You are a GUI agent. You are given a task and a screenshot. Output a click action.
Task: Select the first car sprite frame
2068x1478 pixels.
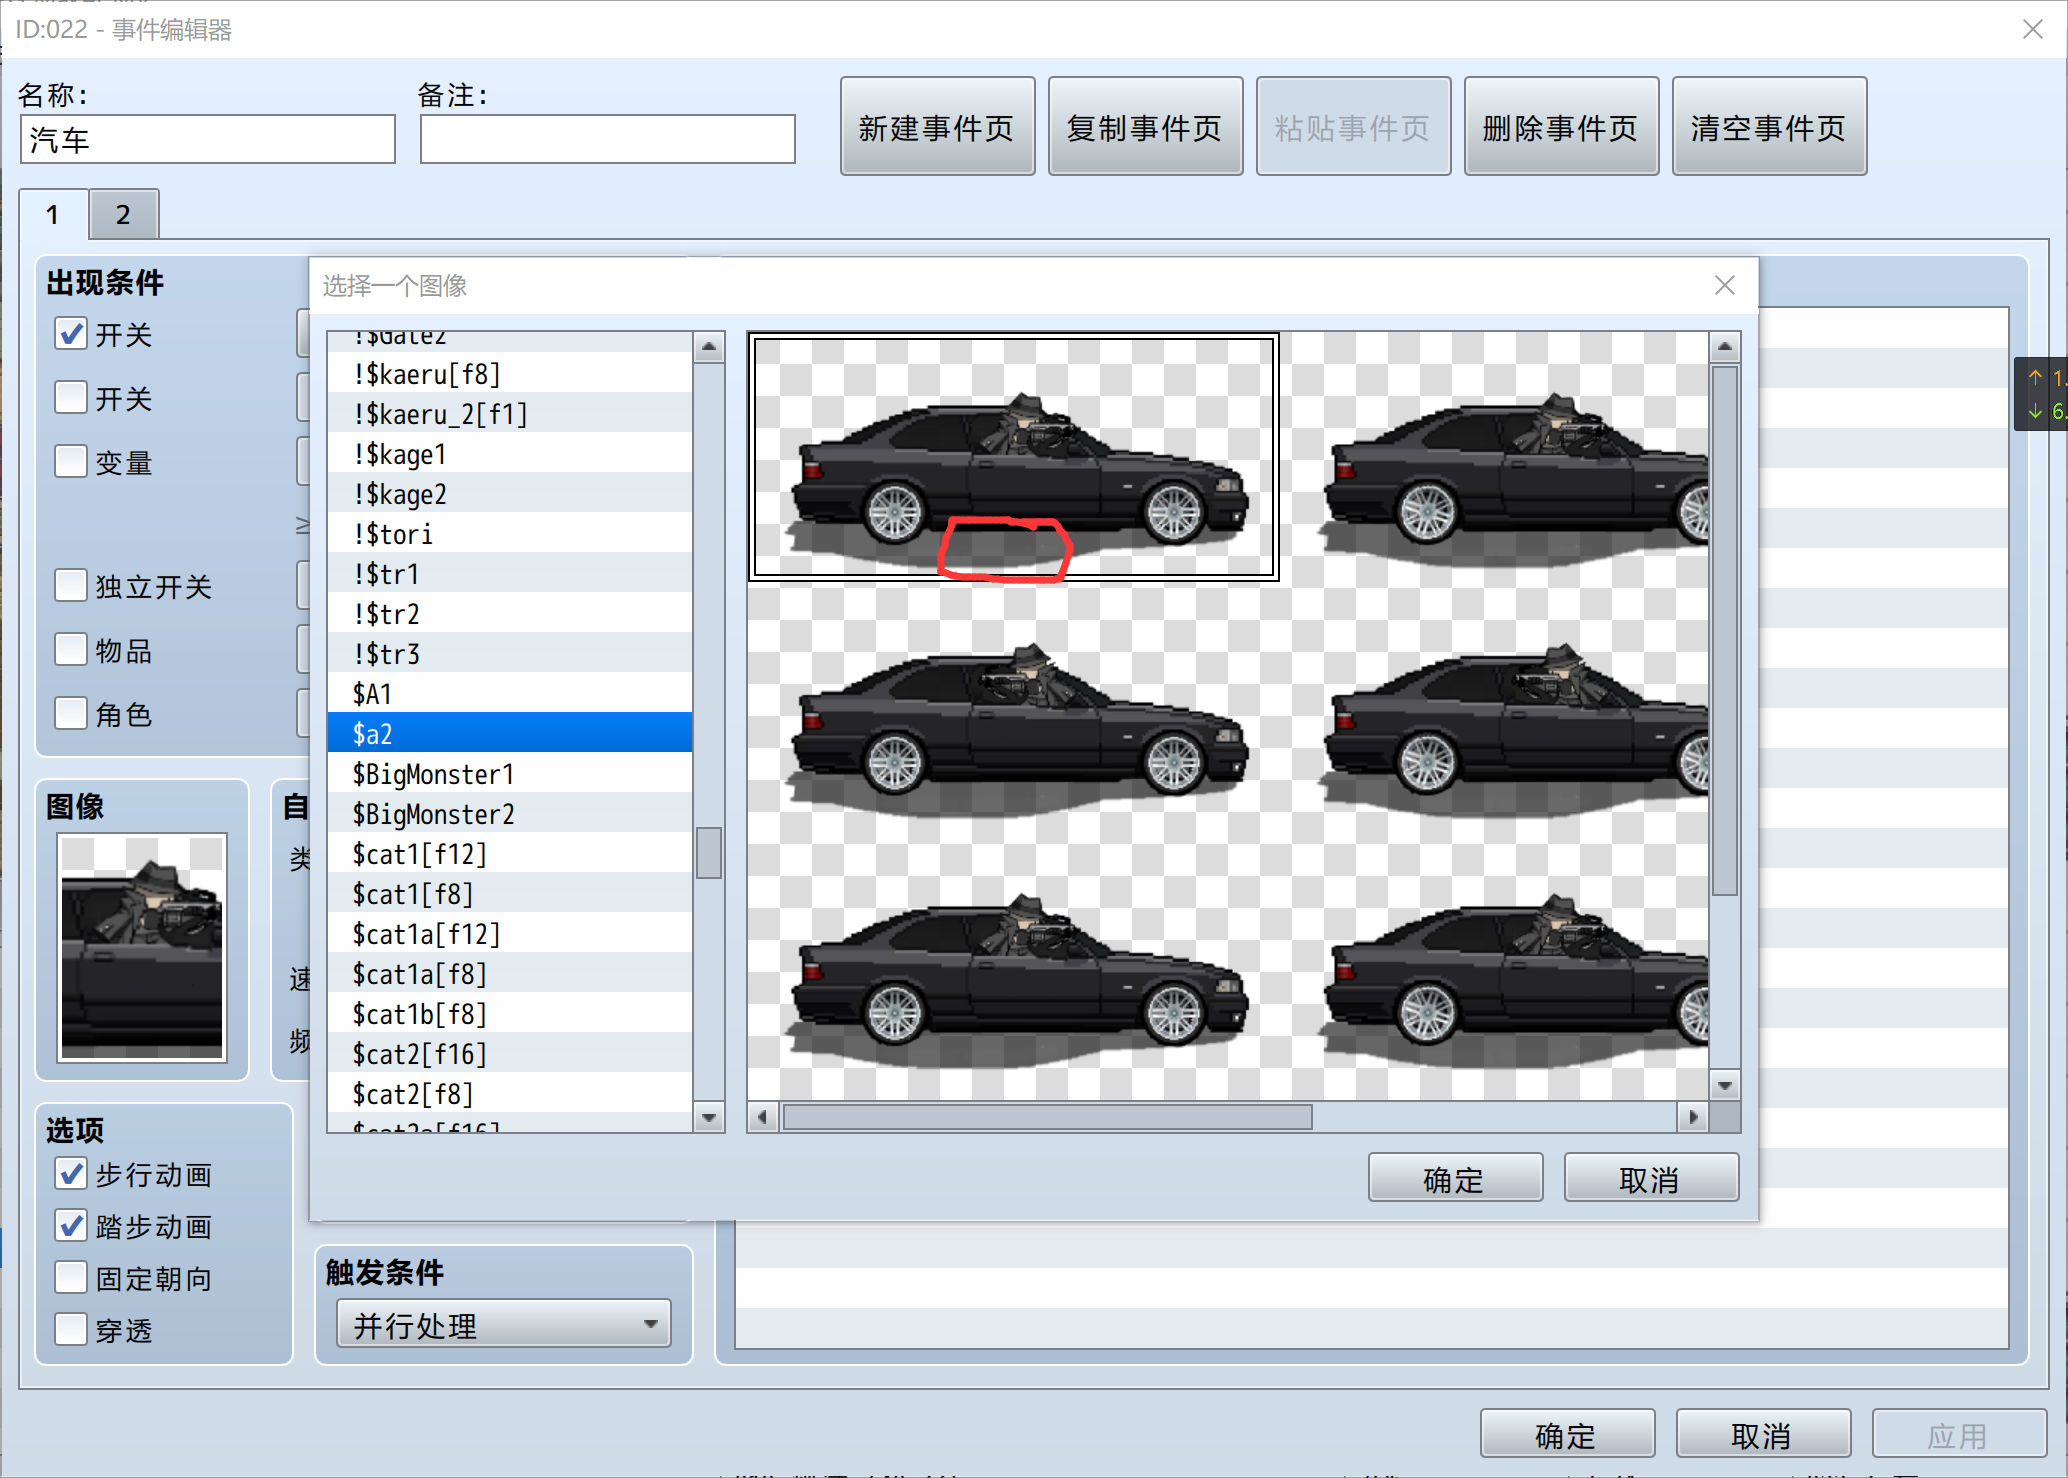(x=1014, y=457)
